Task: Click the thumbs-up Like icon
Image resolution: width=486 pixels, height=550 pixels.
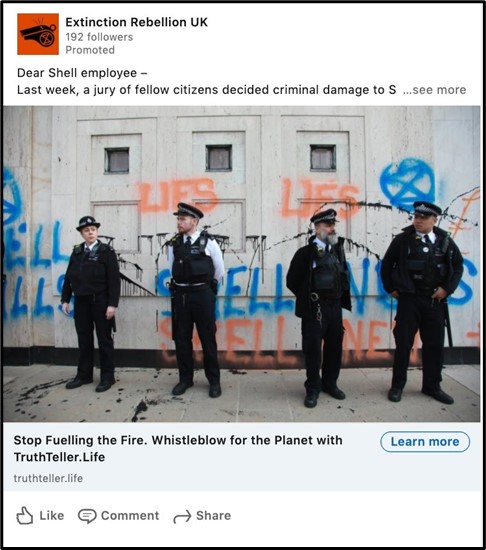Action: pos(24,516)
